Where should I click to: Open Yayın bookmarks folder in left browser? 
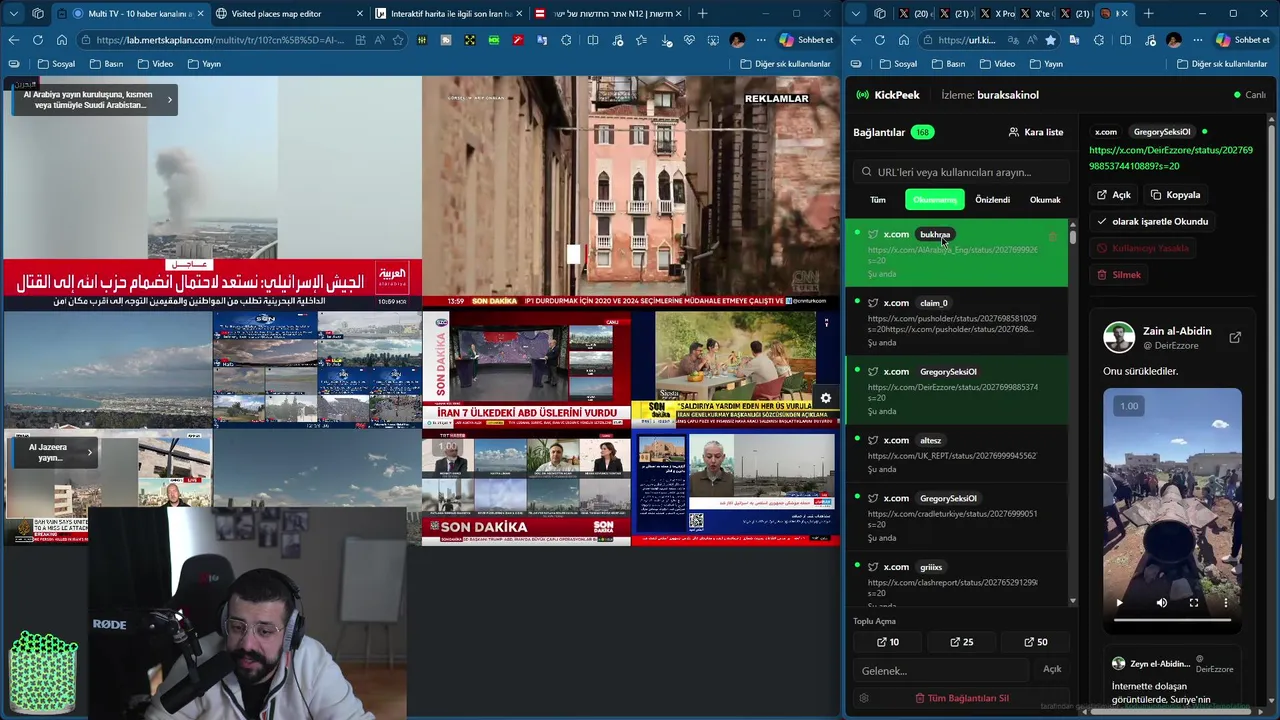click(204, 64)
